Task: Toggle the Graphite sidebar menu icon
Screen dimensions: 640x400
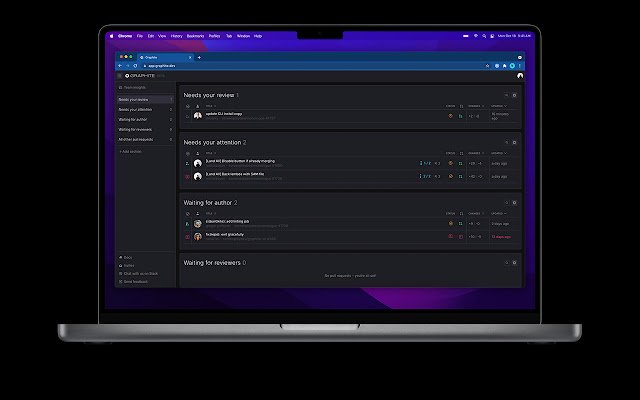Action: [120, 76]
